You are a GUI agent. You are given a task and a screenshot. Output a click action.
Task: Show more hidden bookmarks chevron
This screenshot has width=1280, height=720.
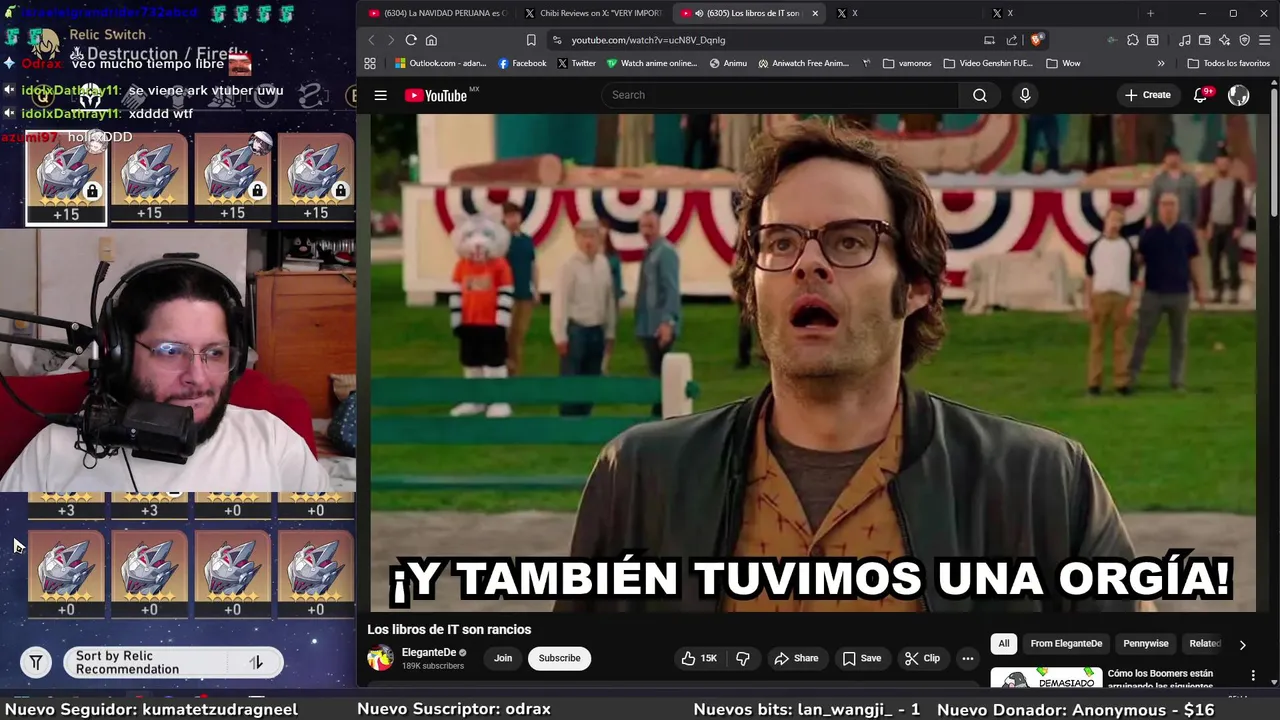1161,63
